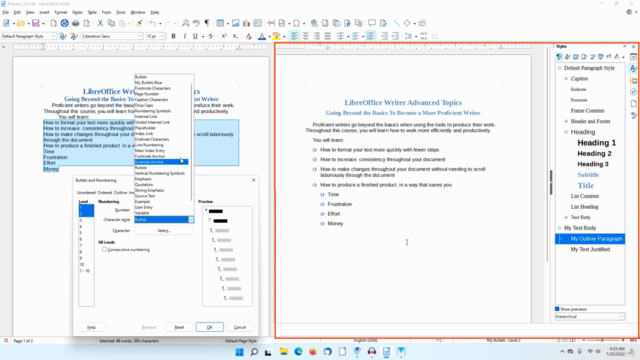
Task: Open a file with the folder icon
Action: click(x=21, y=23)
